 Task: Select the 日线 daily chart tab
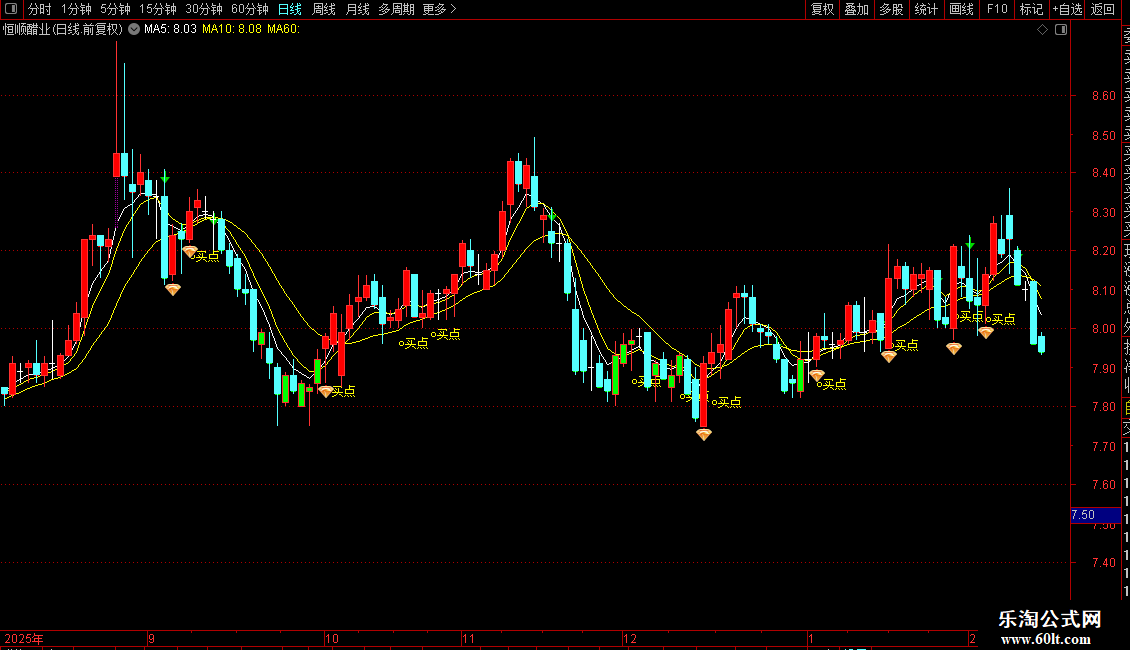[290, 9]
